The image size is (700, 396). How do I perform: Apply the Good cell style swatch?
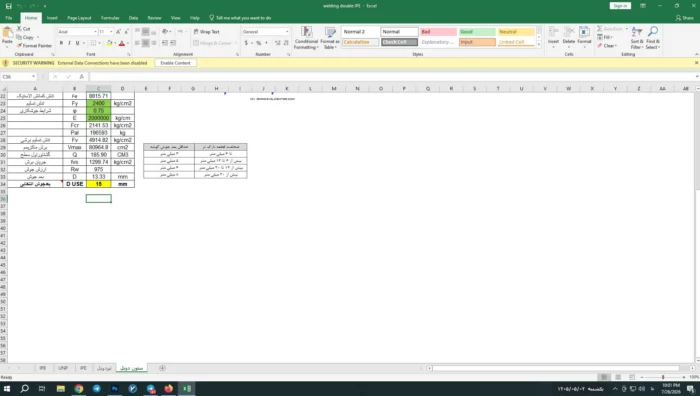pyautogui.click(x=477, y=32)
